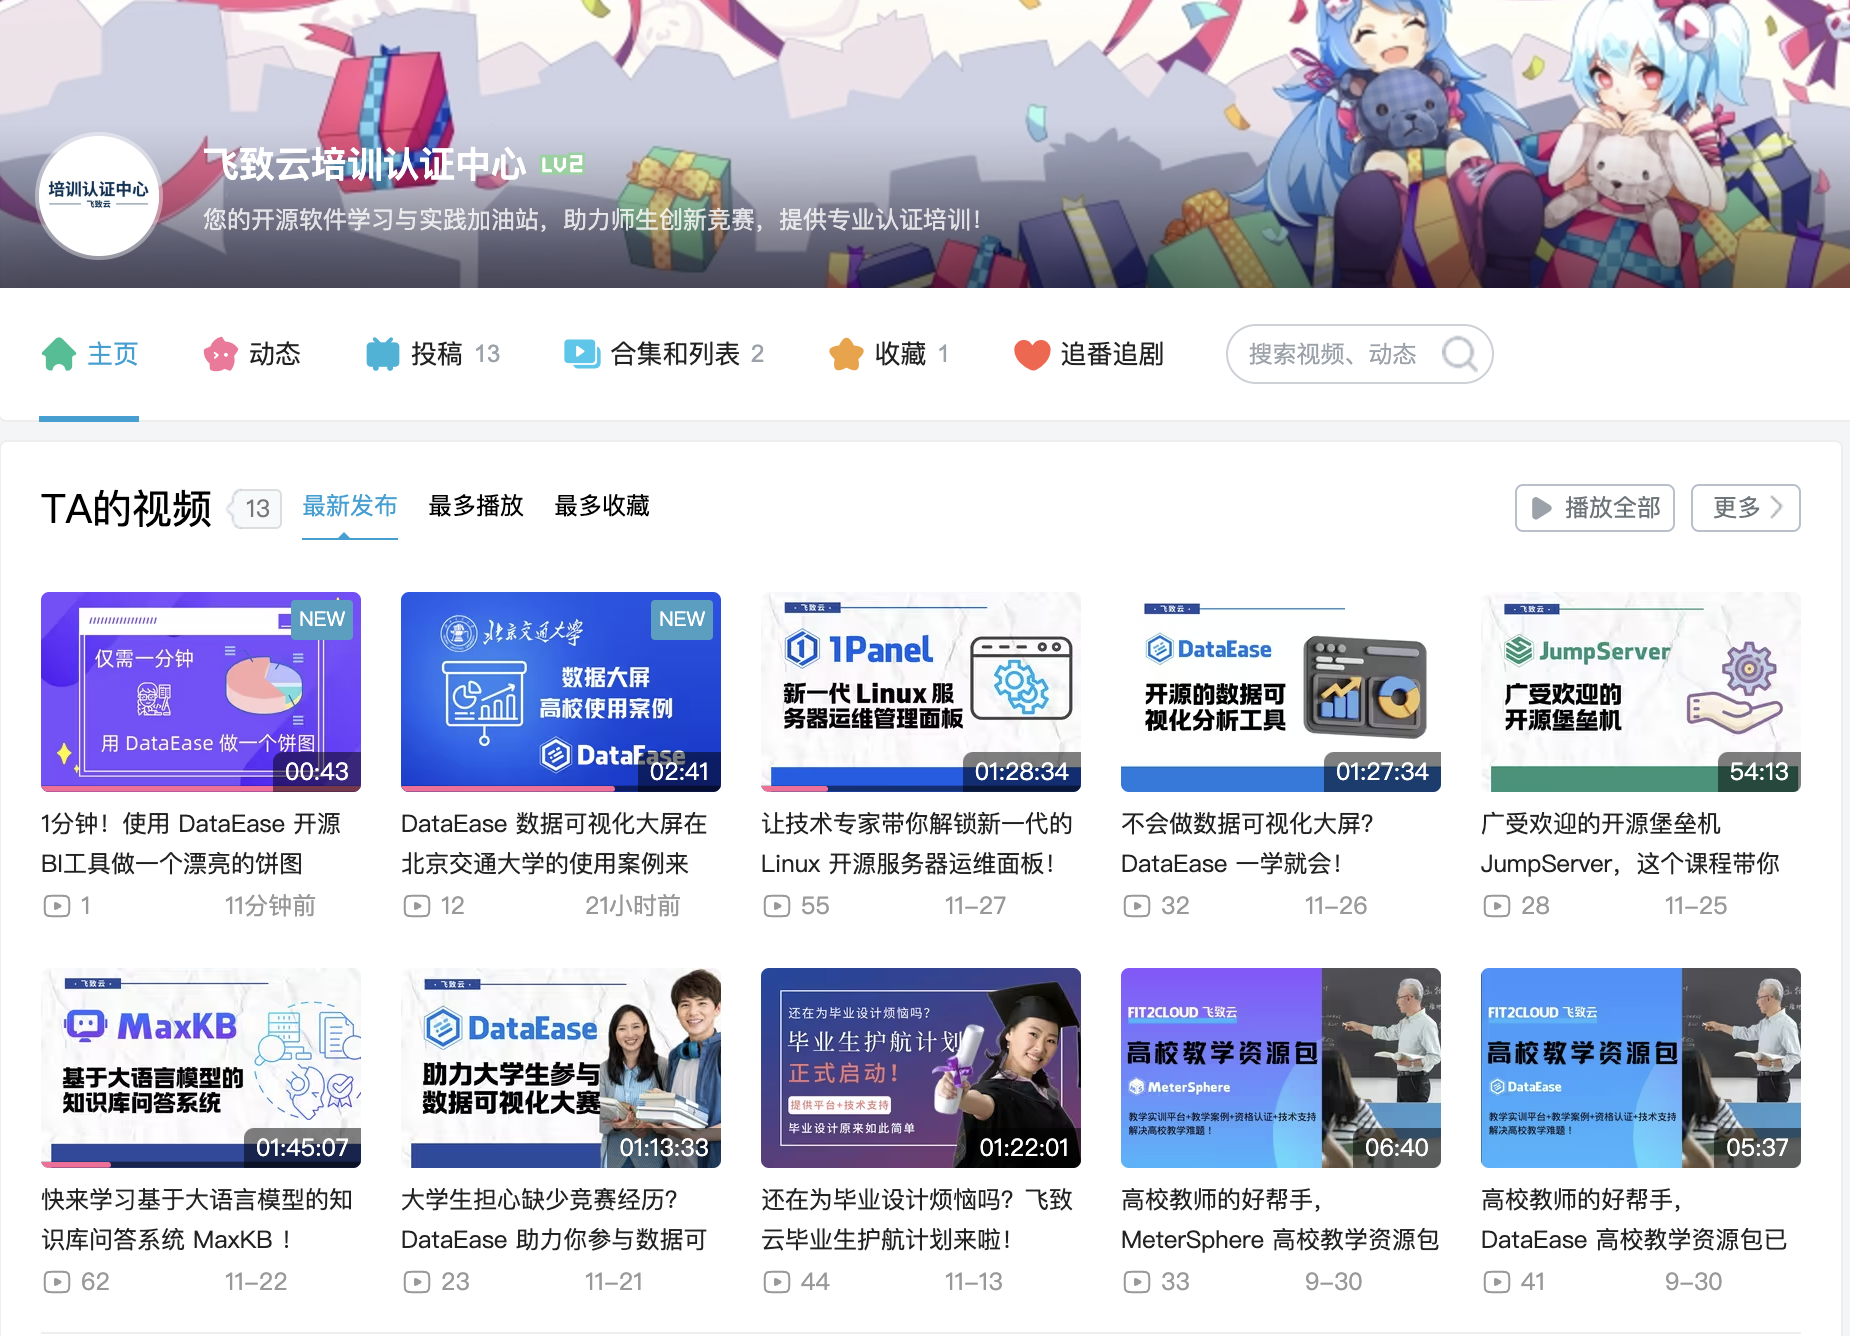Open the 主页 tab
The image size is (1850, 1336).
89,354
